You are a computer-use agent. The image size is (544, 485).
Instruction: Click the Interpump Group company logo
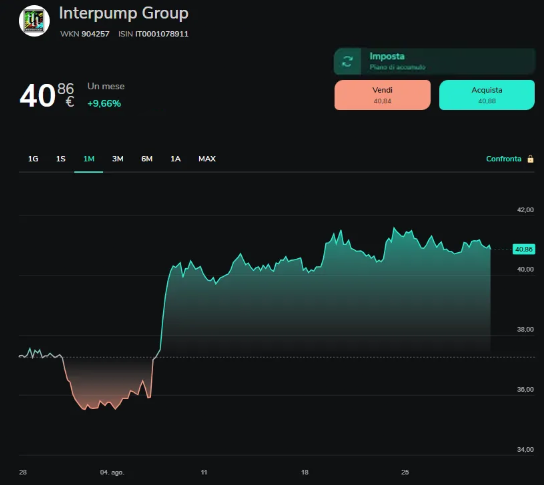coord(34,21)
